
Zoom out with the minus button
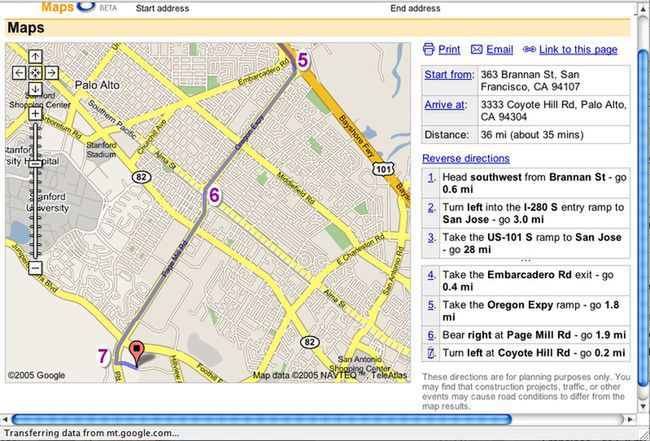point(36,268)
